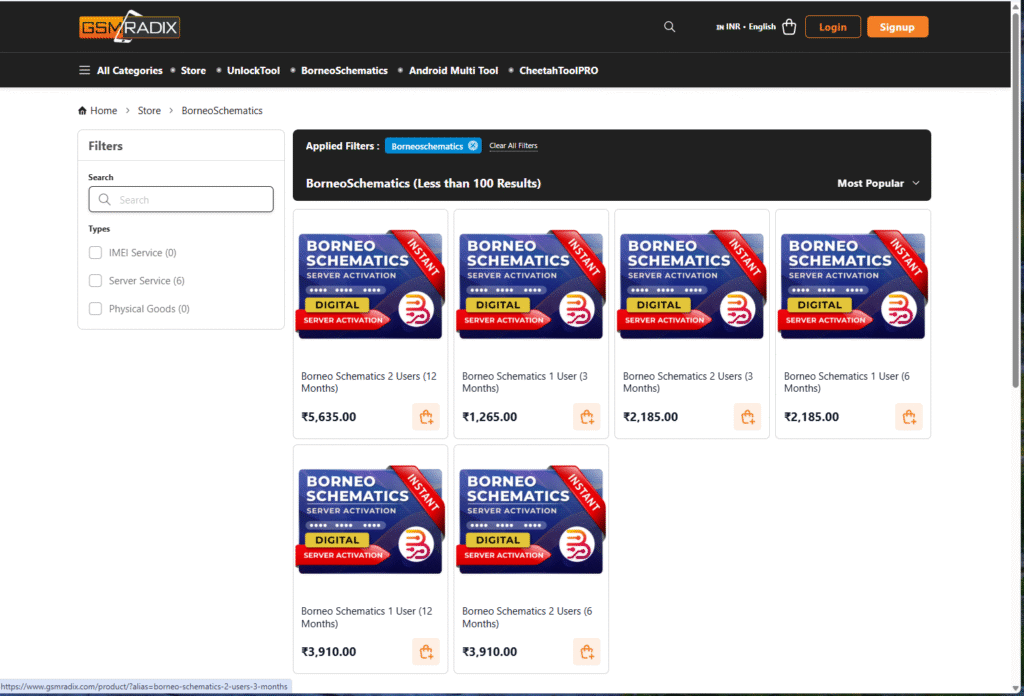The width and height of the screenshot is (1024, 696).
Task: Click the Clear All Filters link
Action: point(513,146)
